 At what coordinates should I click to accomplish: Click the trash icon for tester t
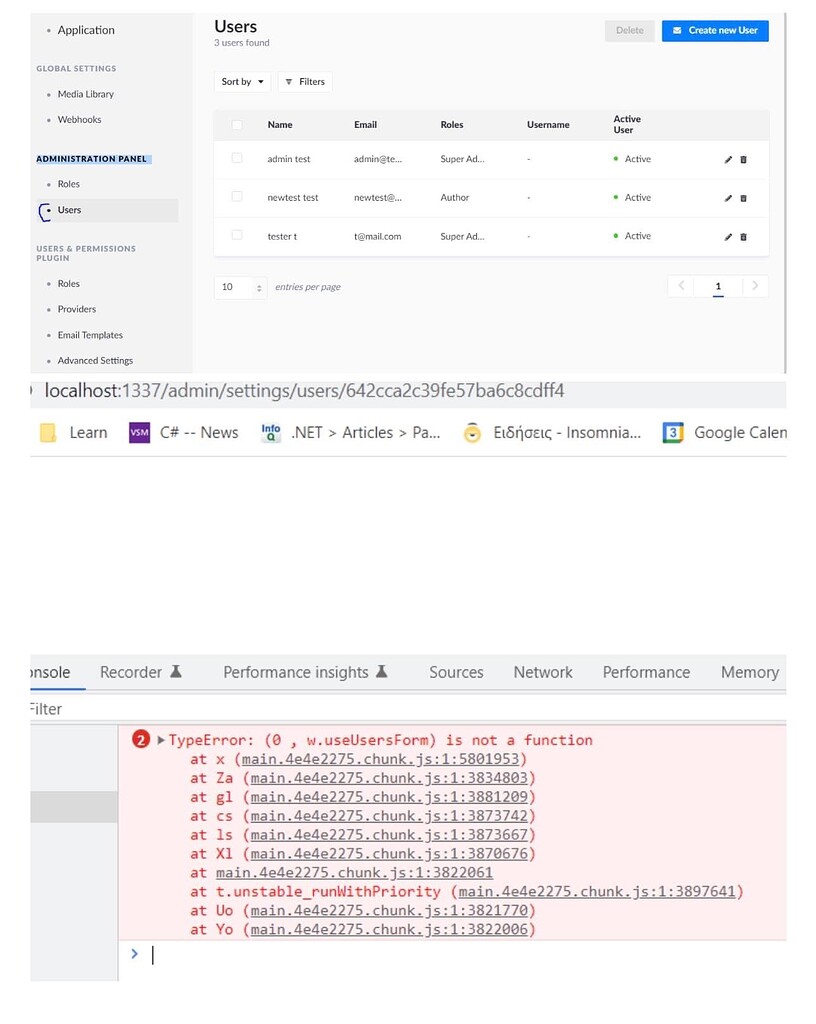click(743, 237)
